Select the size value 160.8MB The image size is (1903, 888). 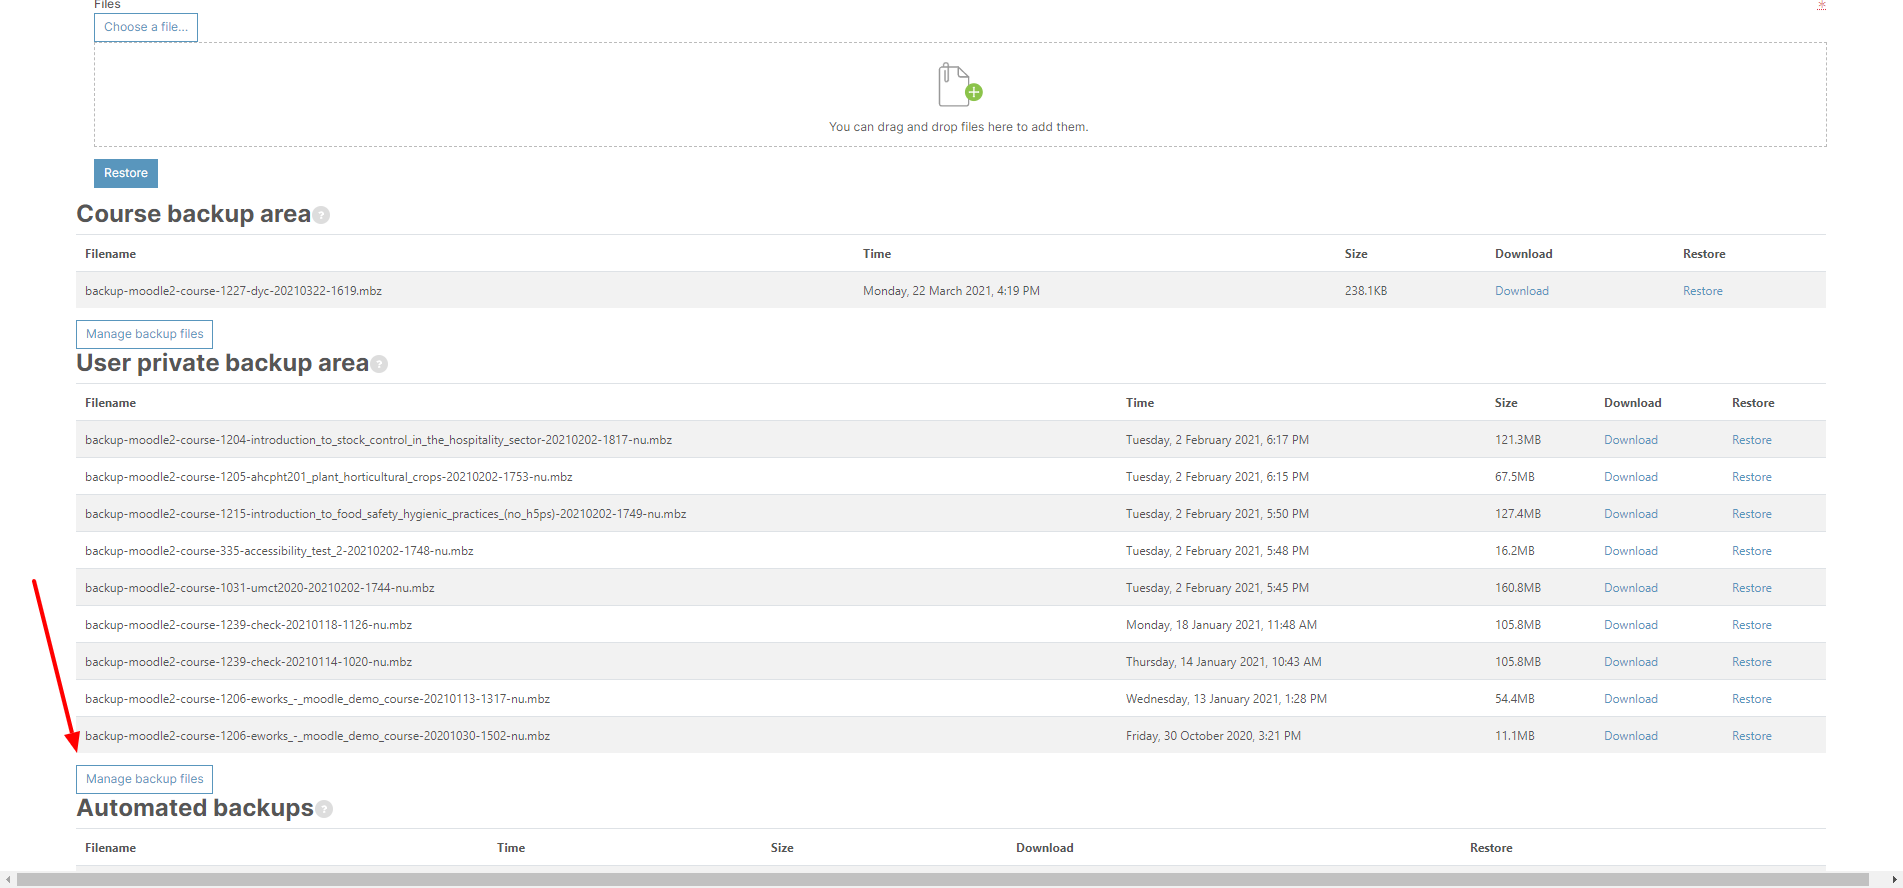tap(1518, 588)
